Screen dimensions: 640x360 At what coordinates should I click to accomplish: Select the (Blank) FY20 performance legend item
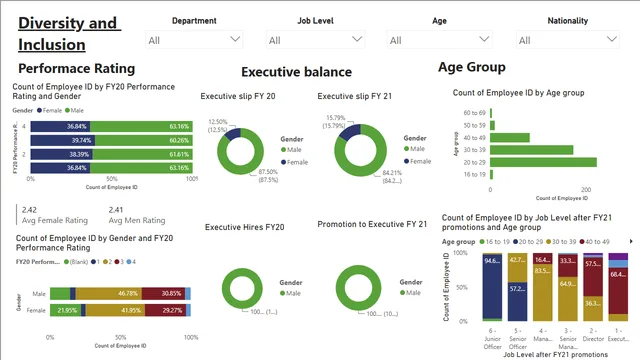tap(76, 262)
